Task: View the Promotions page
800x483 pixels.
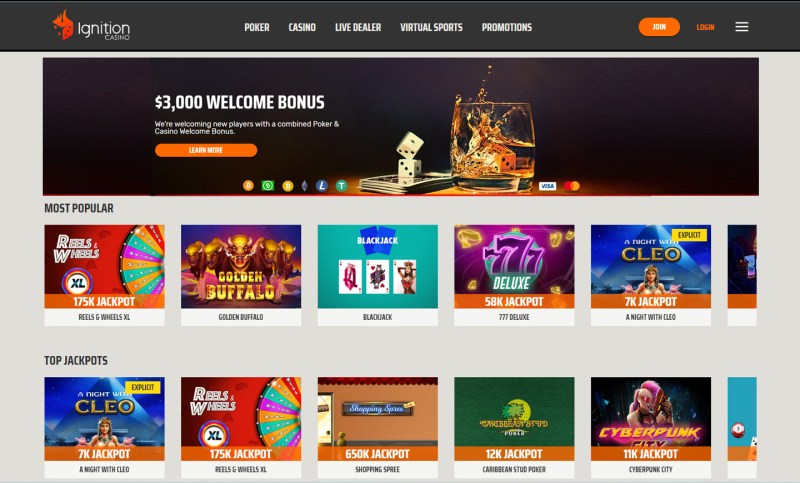Action: [x=507, y=28]
